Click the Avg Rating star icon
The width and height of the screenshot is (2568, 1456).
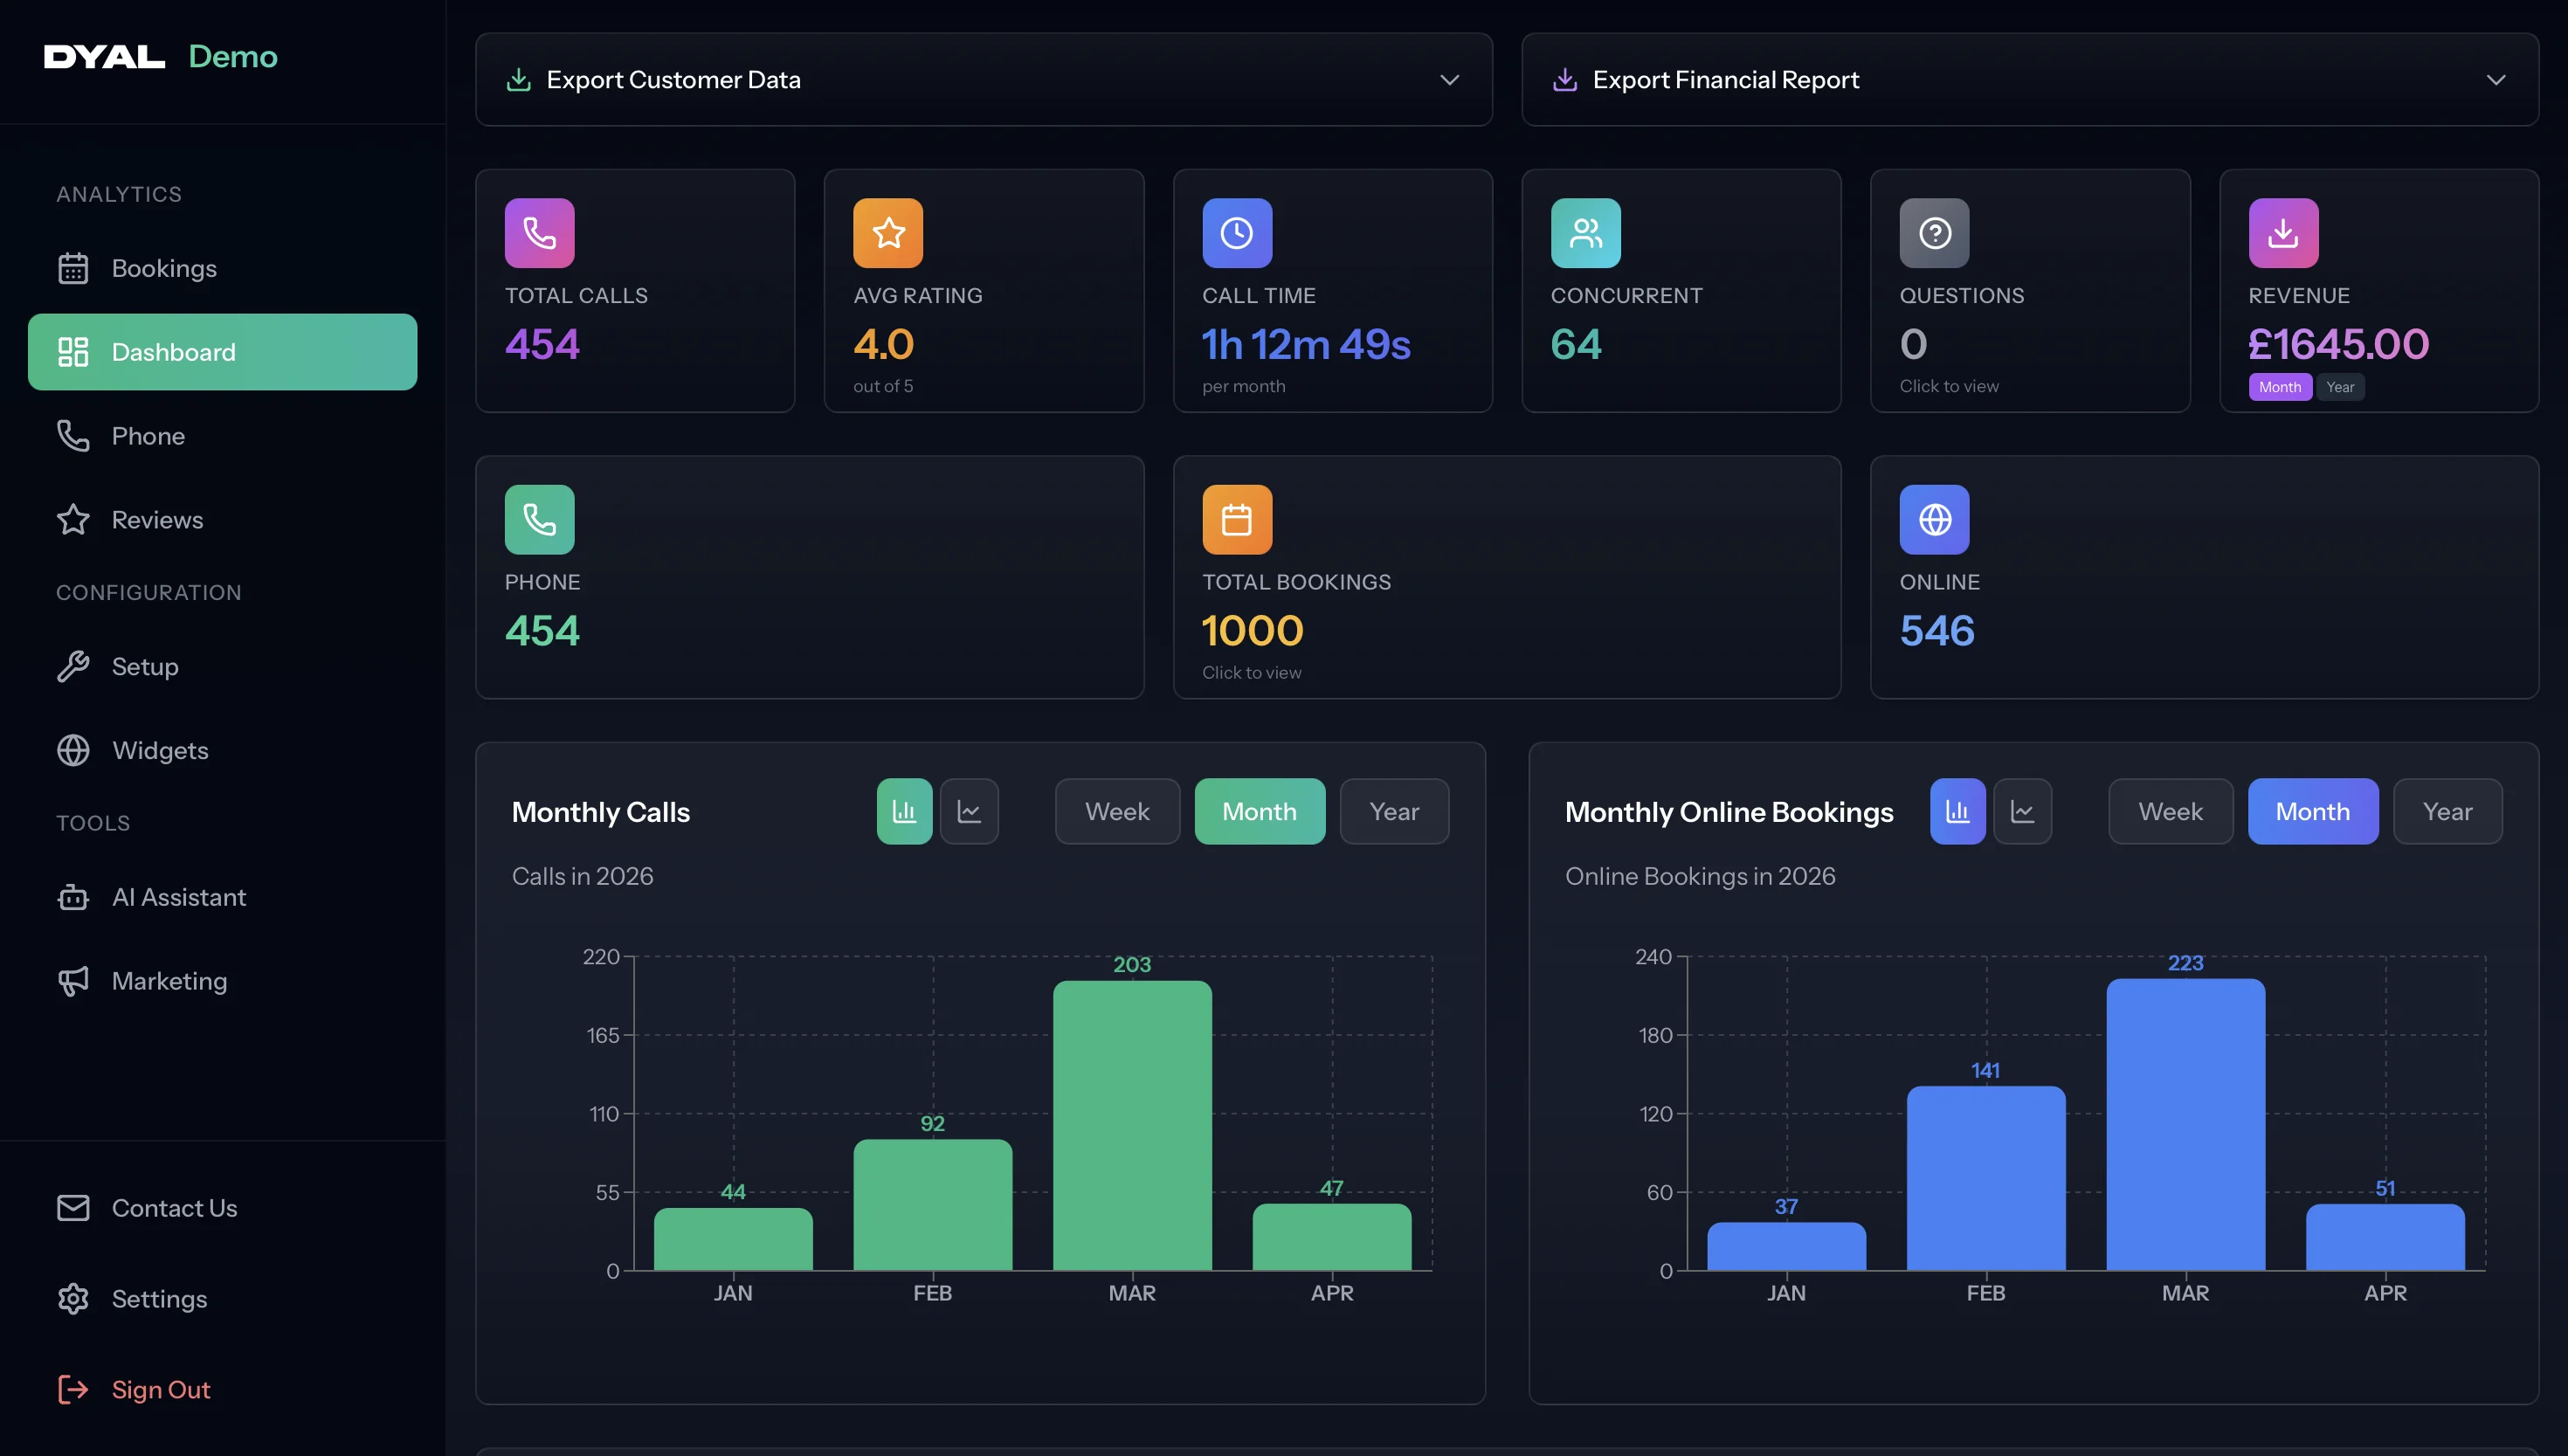(x=888, y=233)
